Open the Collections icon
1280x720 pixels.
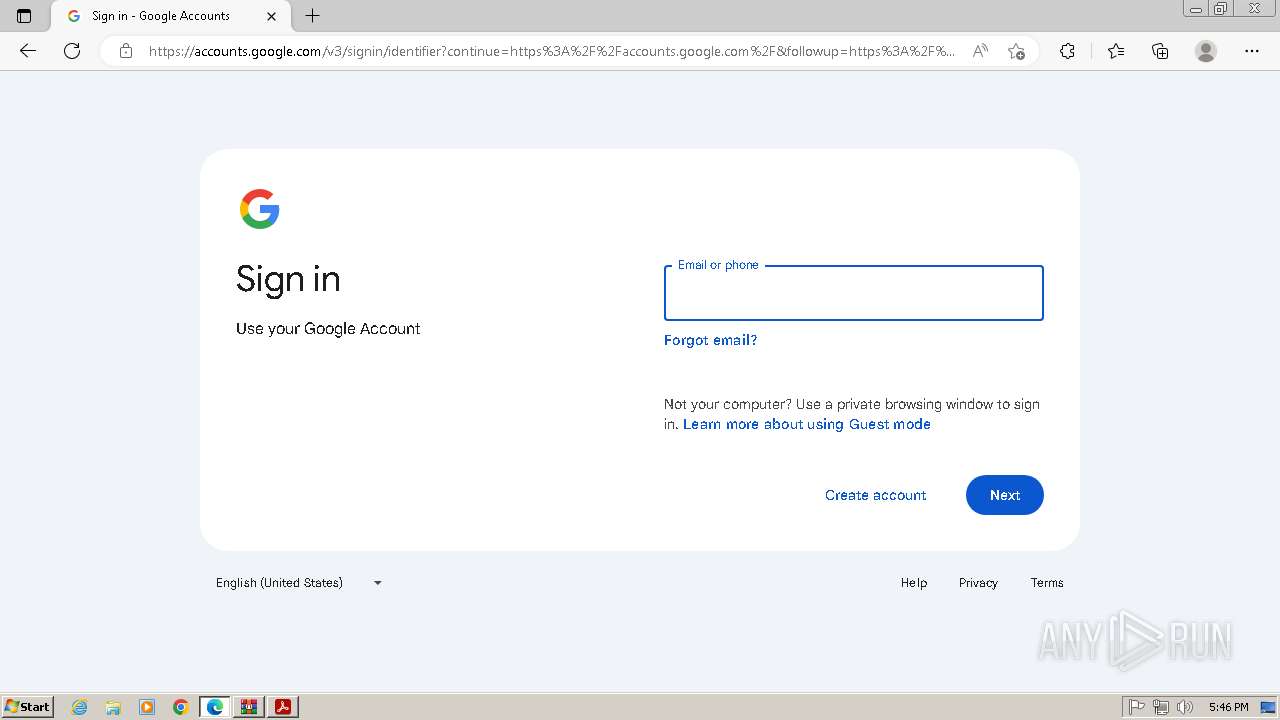pos(1160,51)
